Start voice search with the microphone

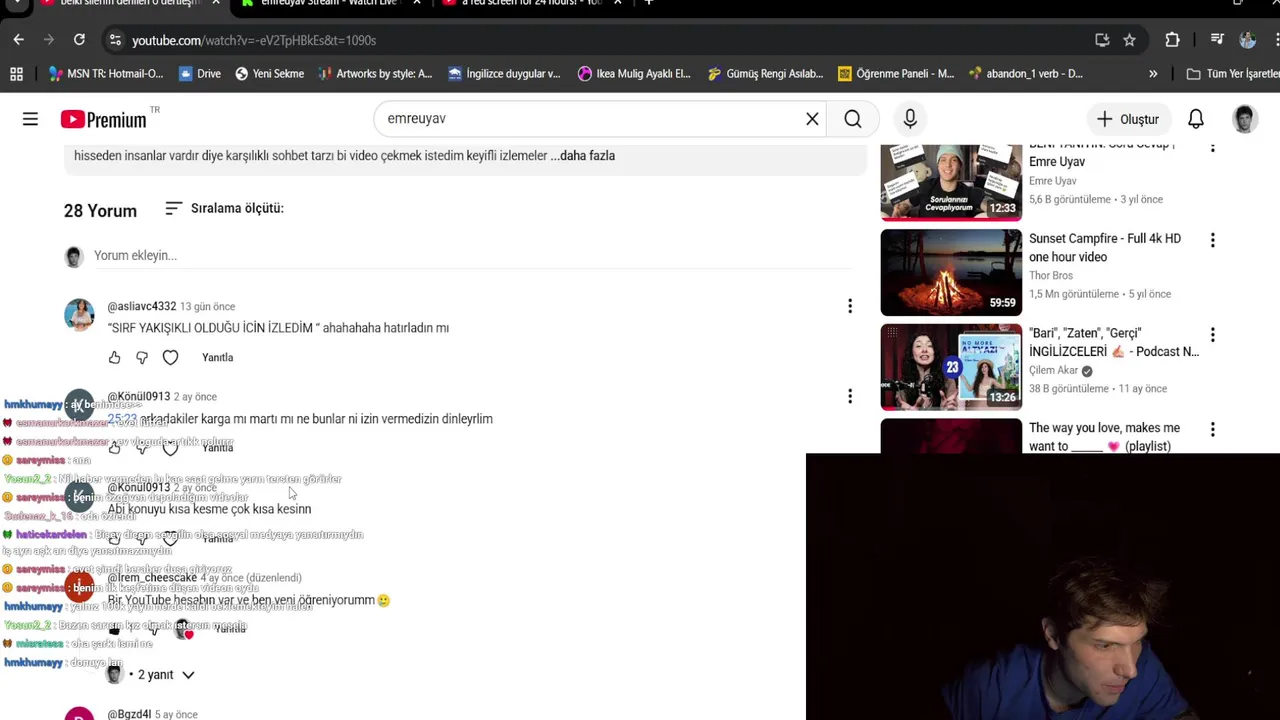pyautogui.click(x=910, y=119)
